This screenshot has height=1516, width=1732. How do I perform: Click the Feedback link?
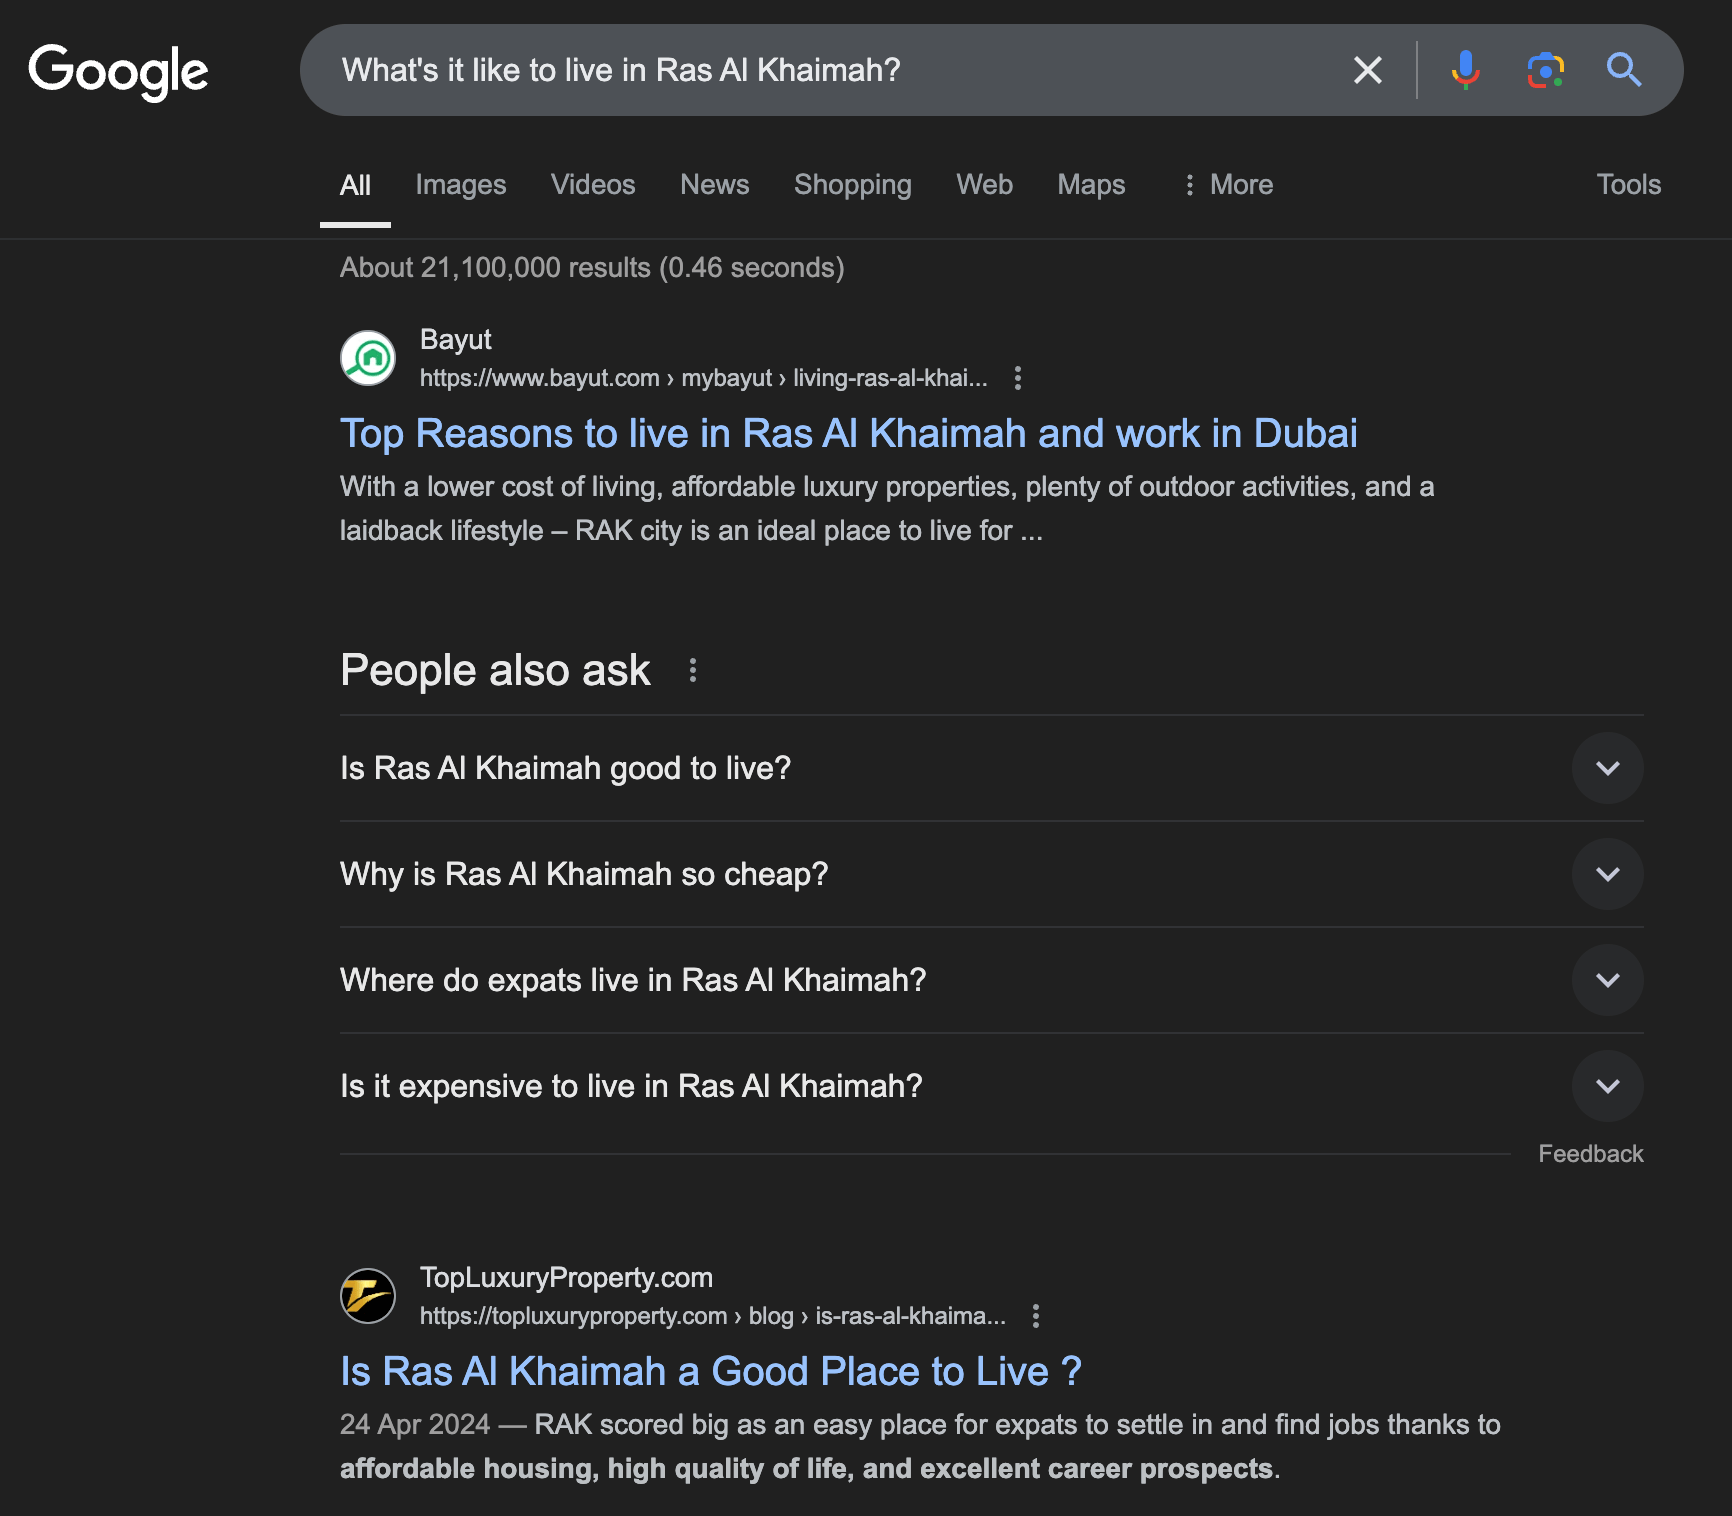(1590, 1154)
